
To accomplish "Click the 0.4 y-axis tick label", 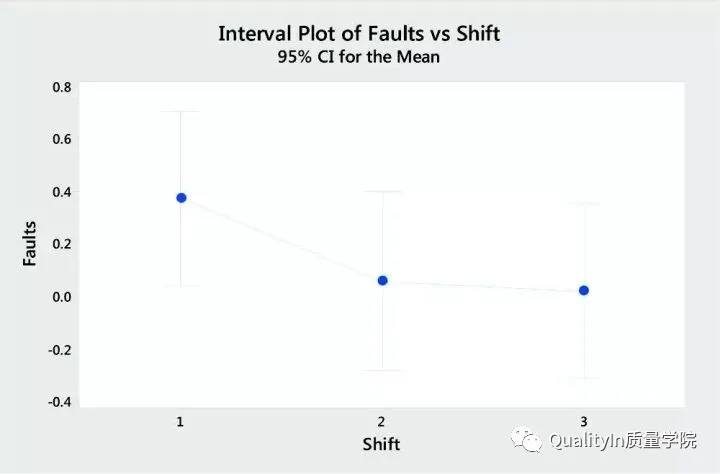I will pyautogui.click(x=61, y=192).
